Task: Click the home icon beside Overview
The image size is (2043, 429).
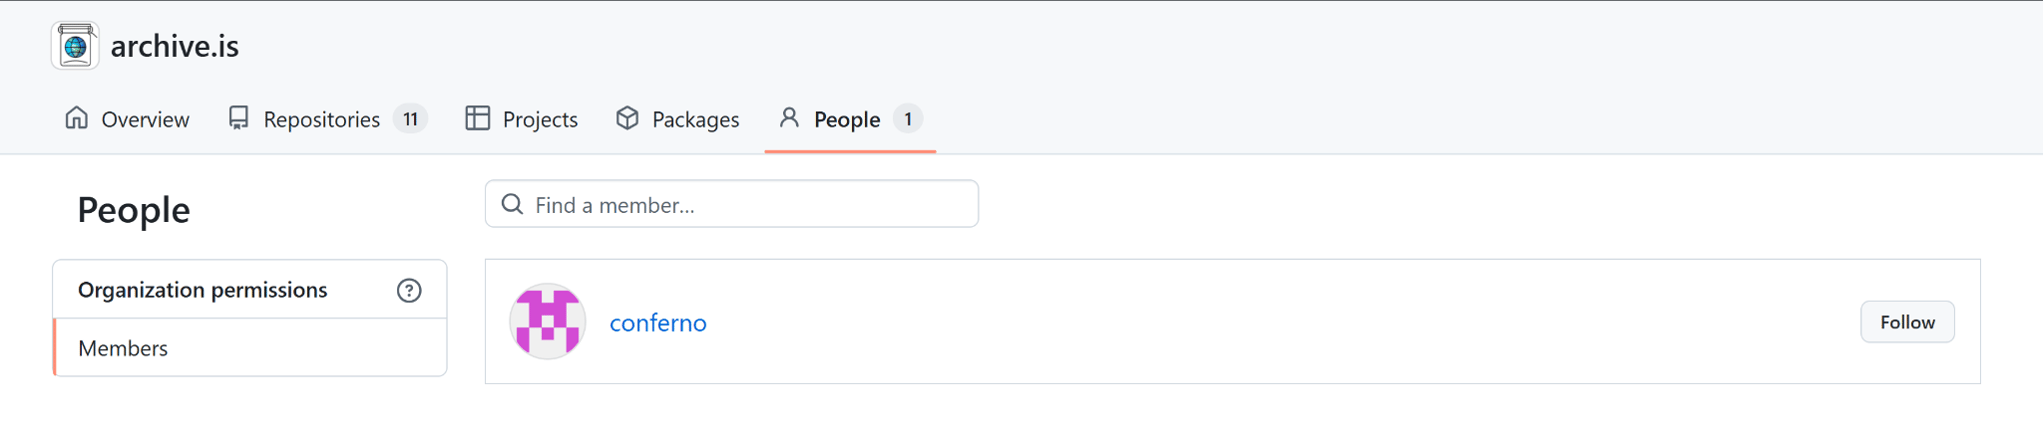Action: (x=77, y=118)
